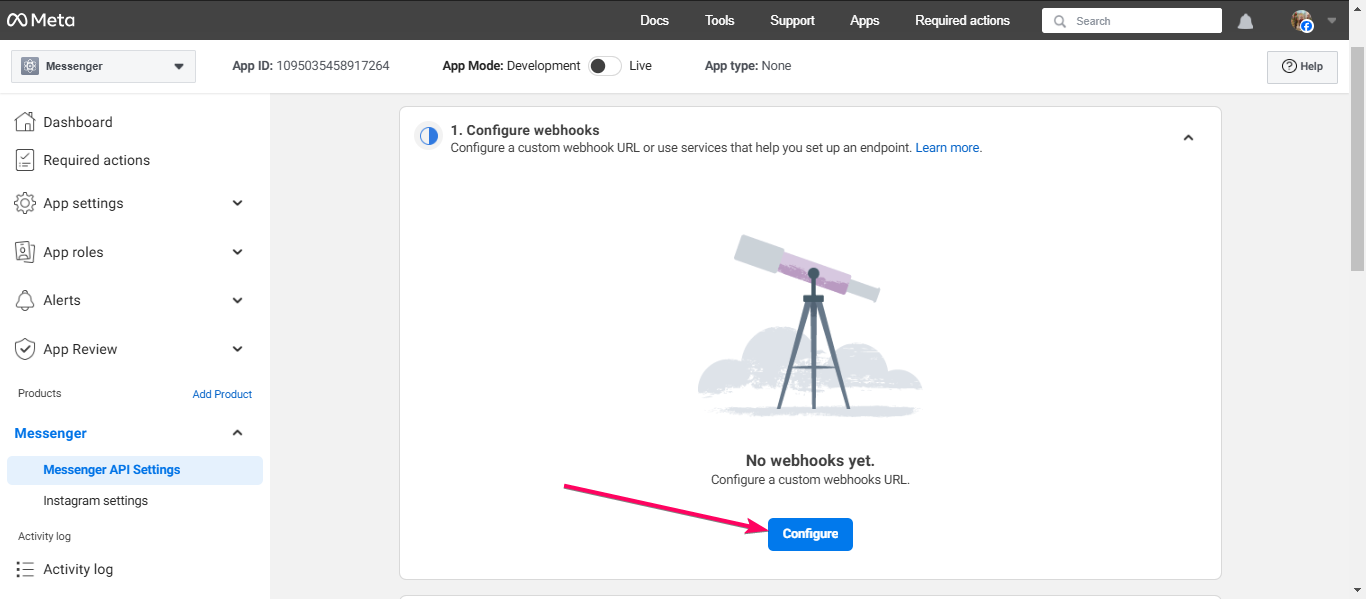Screen dimensions: 1366x599
Task: Click the Meta logo
Action: [41, 20]
